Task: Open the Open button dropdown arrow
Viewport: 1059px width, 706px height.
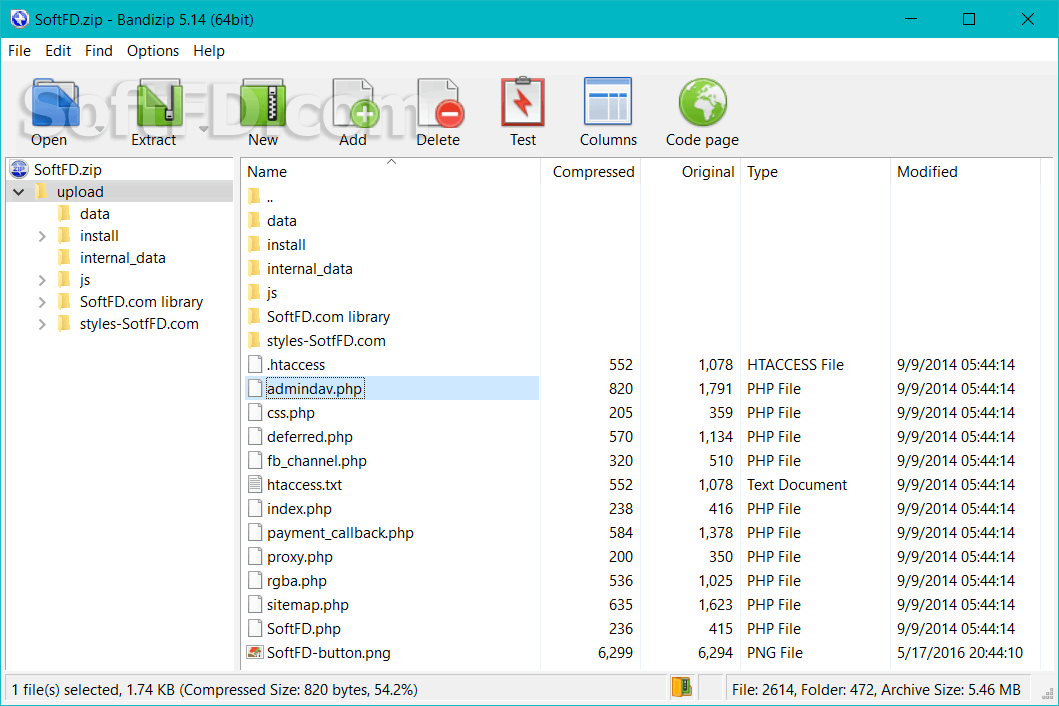Action: 99,129
